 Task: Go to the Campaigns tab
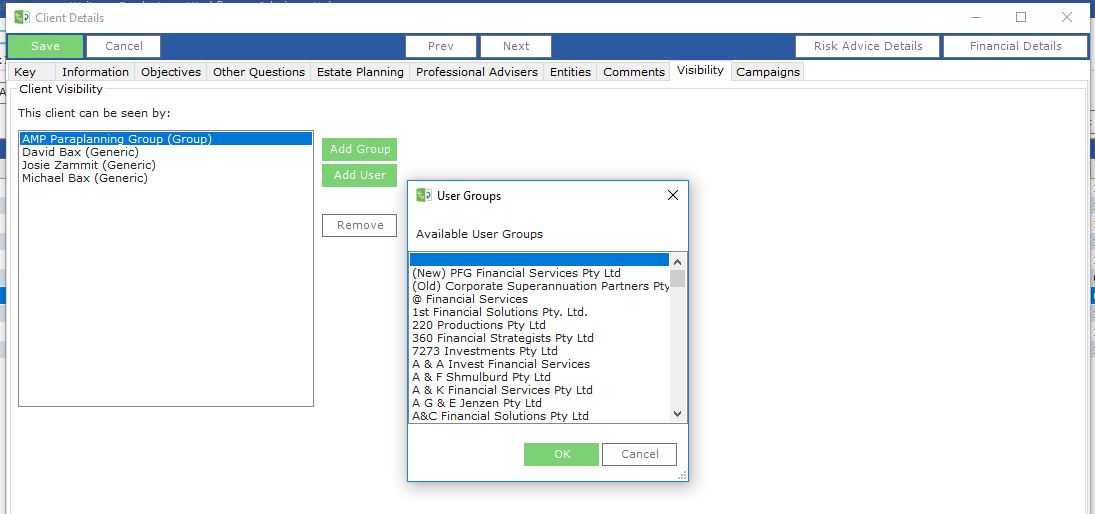(767, 72)
